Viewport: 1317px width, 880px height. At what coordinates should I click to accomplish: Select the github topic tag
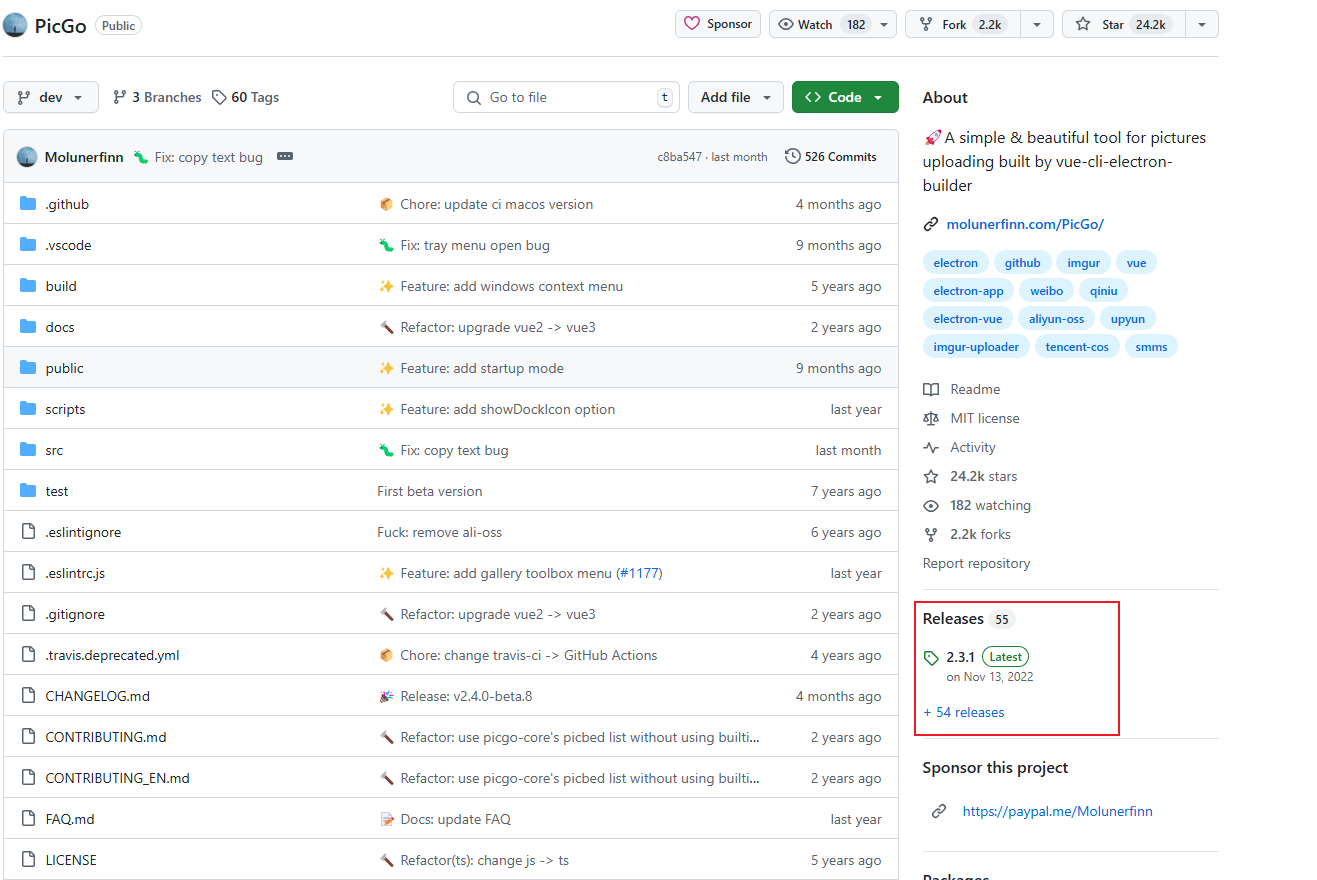click(x=1022, y=263)
